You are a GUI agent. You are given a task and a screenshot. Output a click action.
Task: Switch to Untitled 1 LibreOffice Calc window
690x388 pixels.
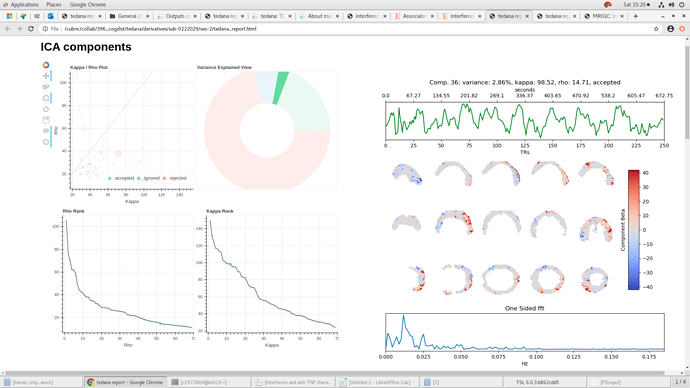pos(378,382)
